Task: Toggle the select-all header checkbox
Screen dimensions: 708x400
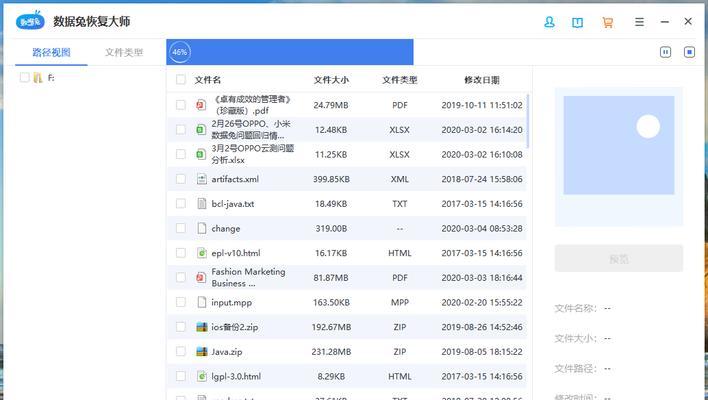Action: point(181,79)
